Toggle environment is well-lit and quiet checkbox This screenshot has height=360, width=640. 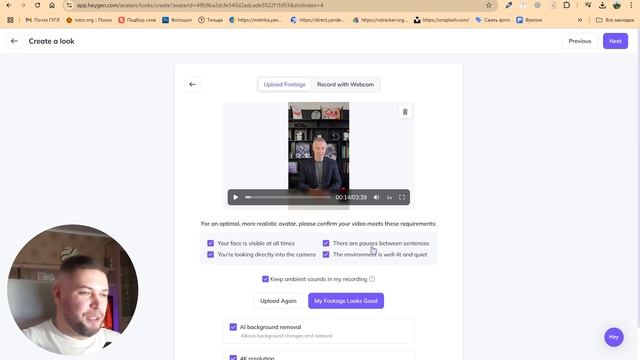(x=326, y=254)
